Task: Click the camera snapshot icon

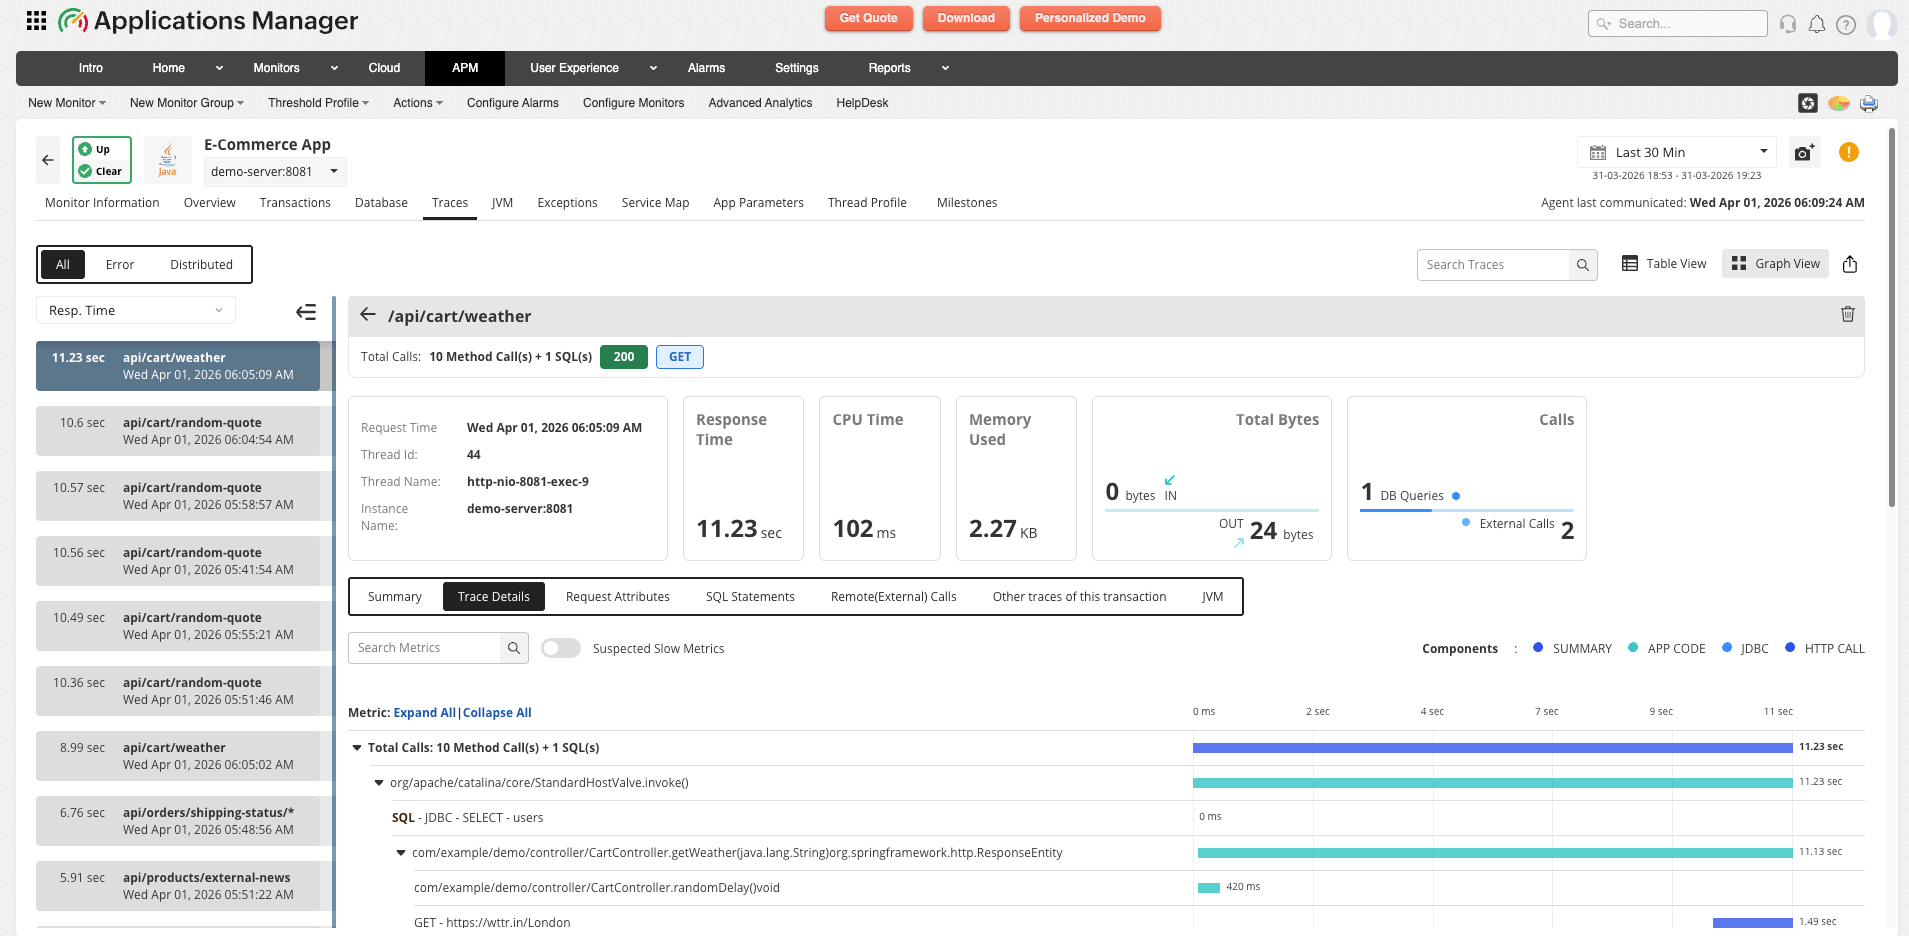Action: click(1803, 153)
